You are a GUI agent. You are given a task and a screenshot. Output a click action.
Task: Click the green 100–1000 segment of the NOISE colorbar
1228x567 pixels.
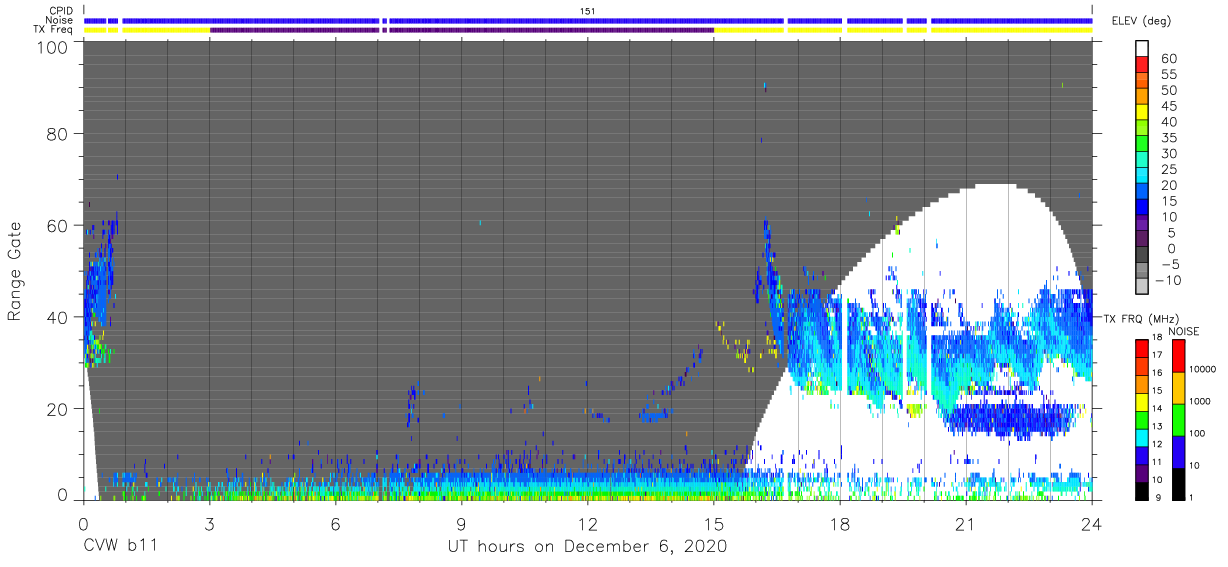[1178, 420]
